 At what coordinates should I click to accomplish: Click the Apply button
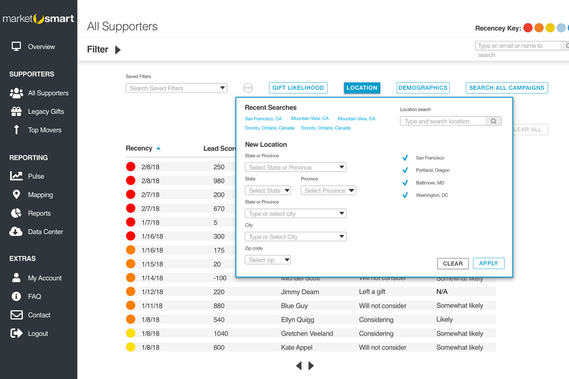click(488, 263)
